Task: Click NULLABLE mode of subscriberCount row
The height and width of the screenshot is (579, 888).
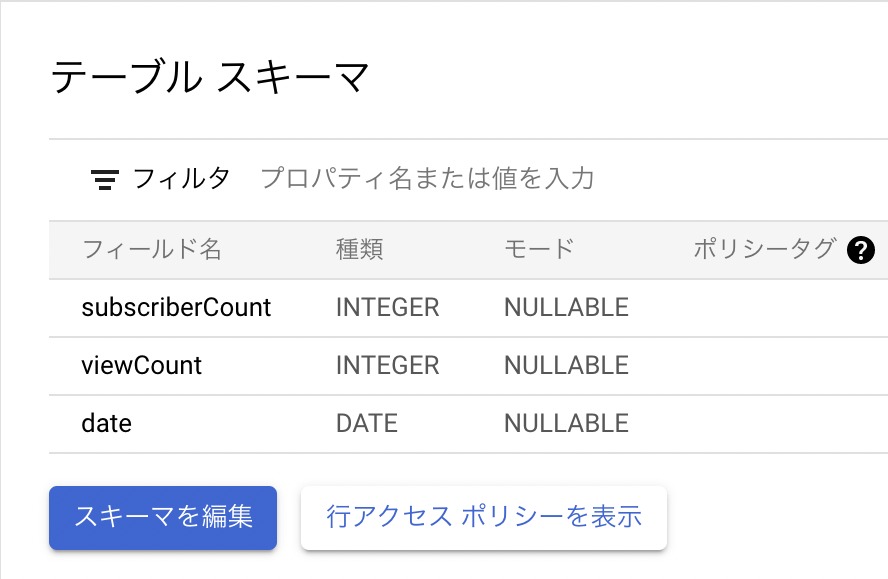Action: 566,308
